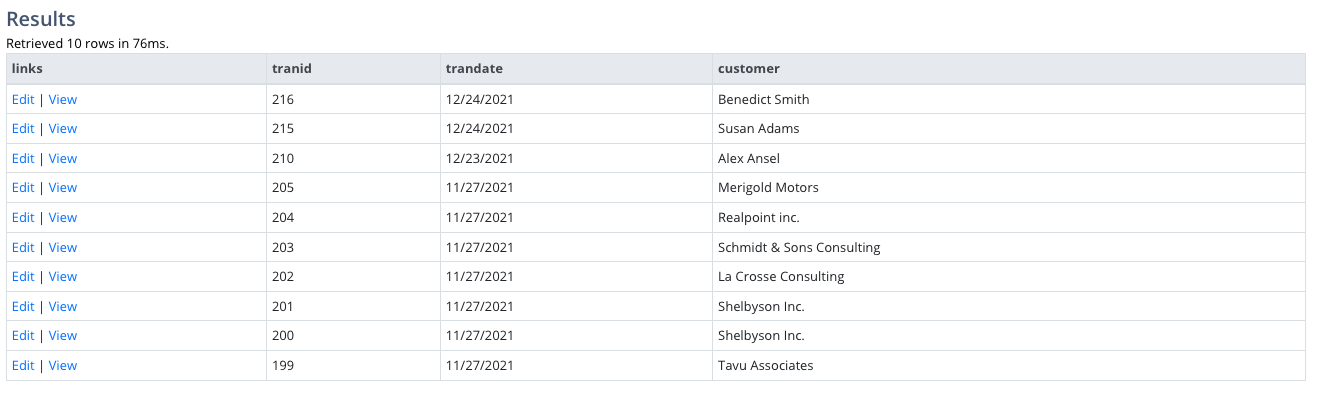The width and height of the screenshot is (1319, 398).
Task: View the La Crosse Consulting row
Action: 63,277
